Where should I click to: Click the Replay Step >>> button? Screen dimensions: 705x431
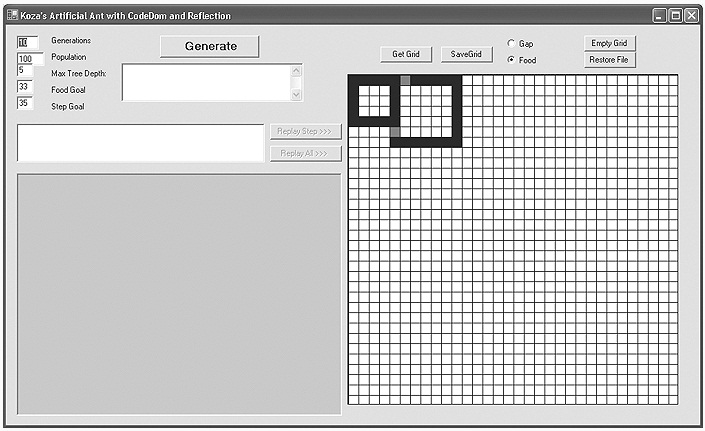[305, 132]
